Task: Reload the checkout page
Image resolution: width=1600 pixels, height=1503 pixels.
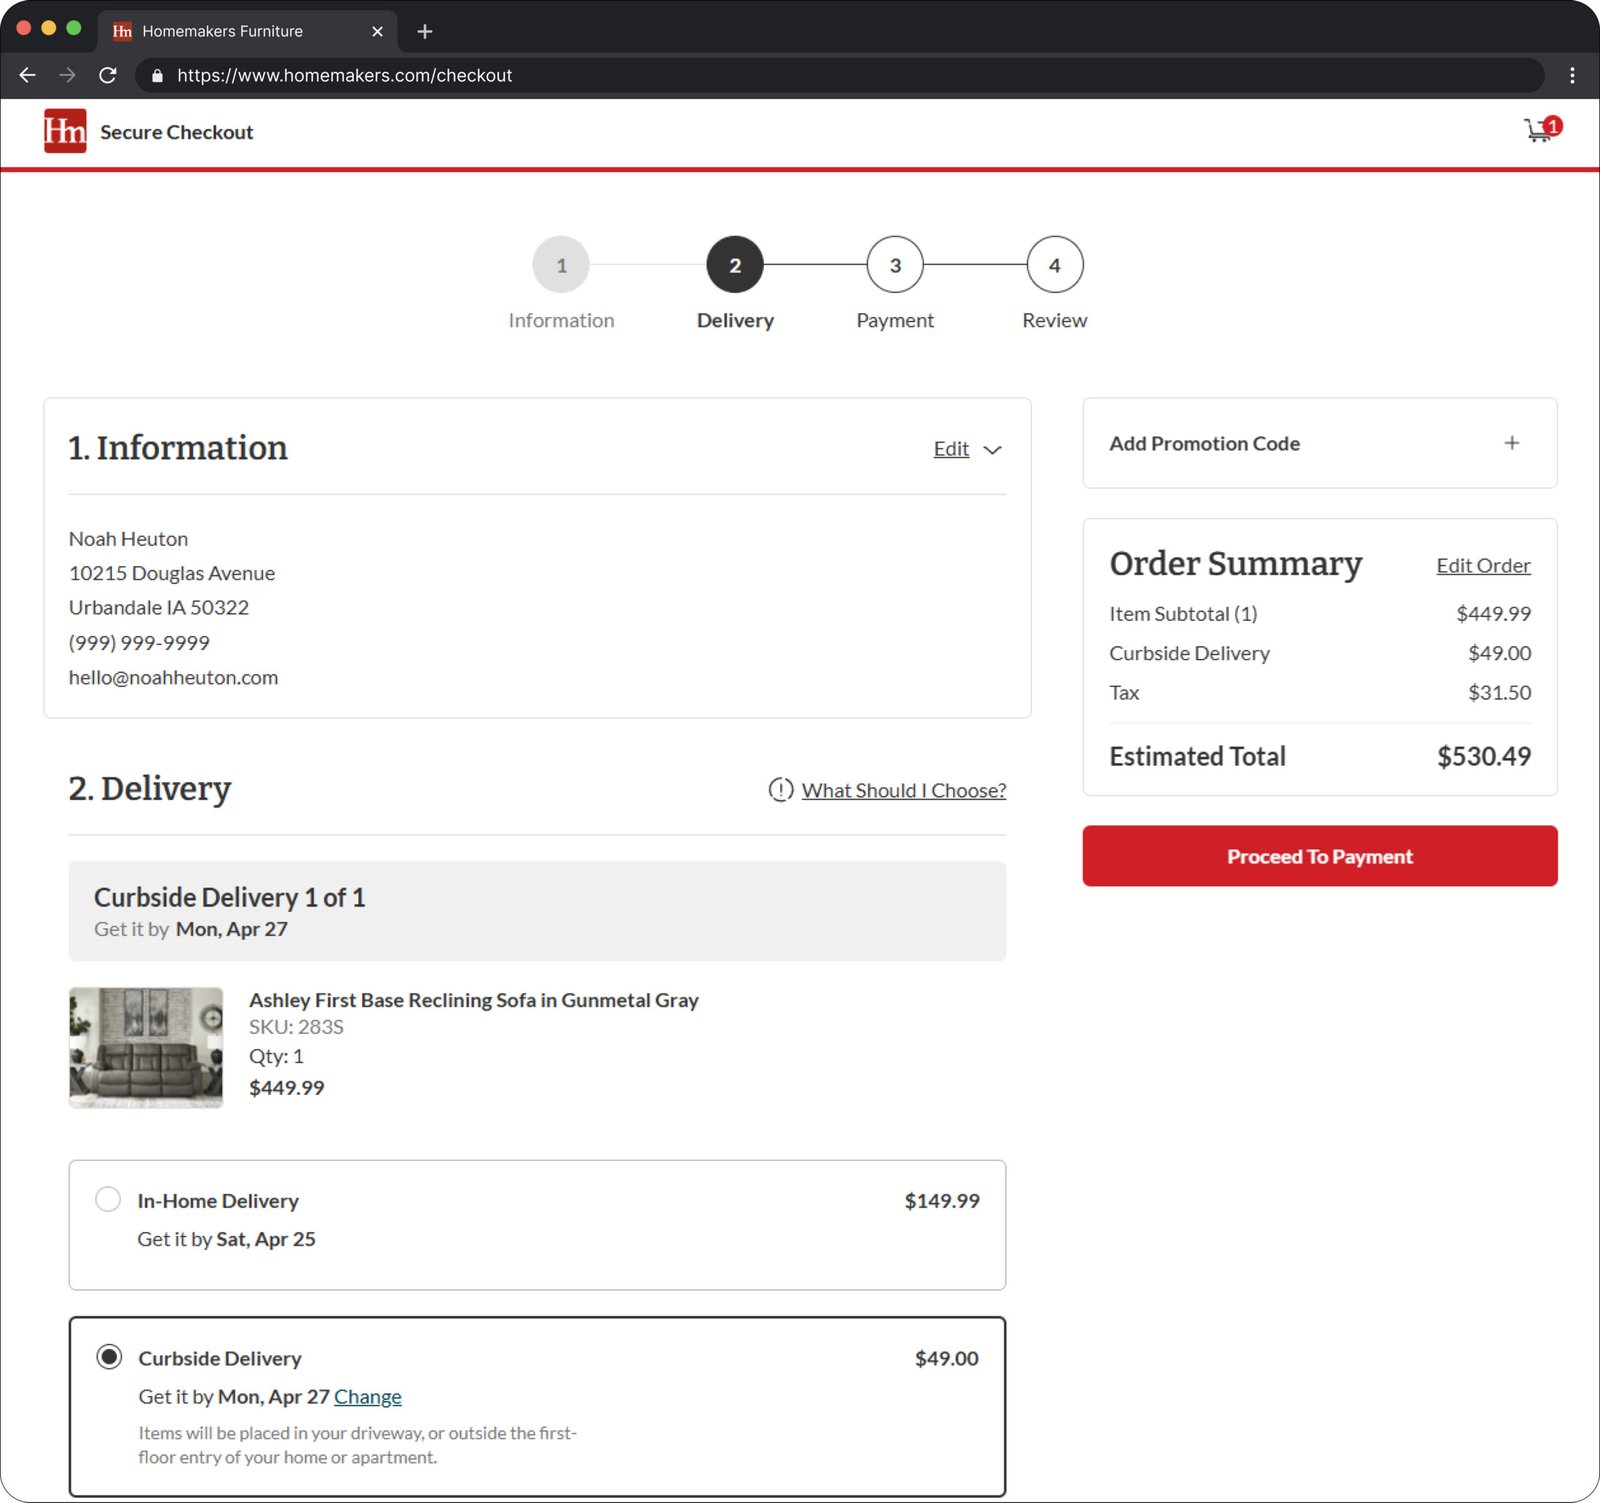Action: (x=108, y=75)
